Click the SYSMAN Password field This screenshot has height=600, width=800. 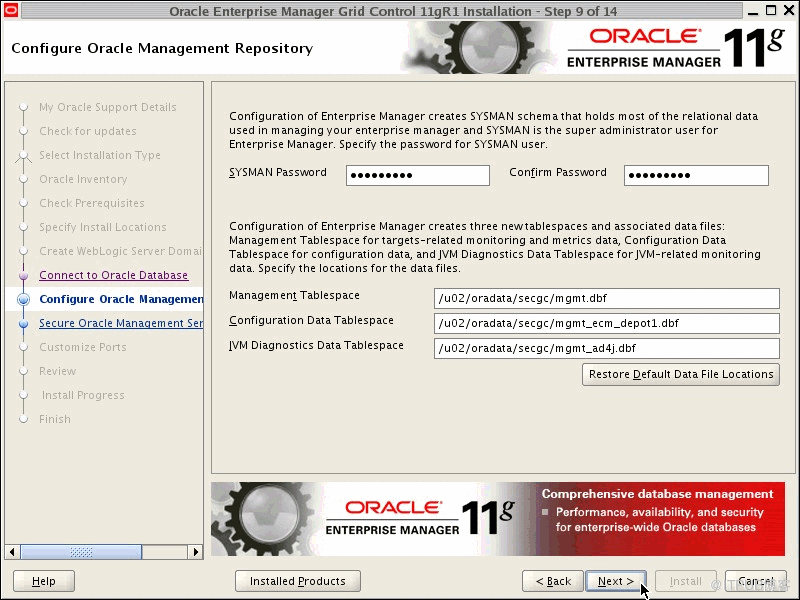(418, 175)
